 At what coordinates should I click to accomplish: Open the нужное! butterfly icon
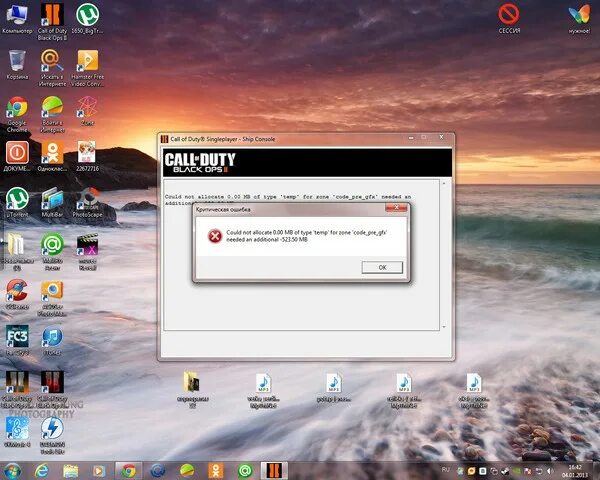(579, 18)
